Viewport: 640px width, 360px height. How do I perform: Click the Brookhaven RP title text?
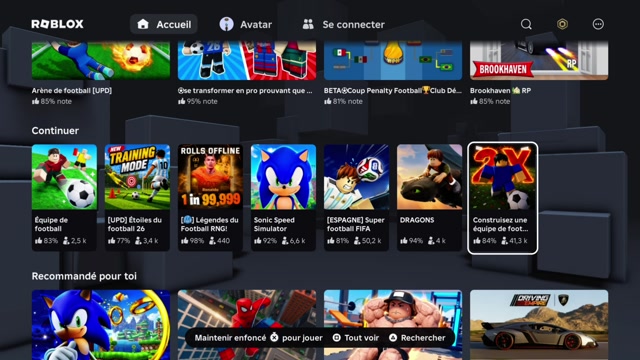[500, 91]
